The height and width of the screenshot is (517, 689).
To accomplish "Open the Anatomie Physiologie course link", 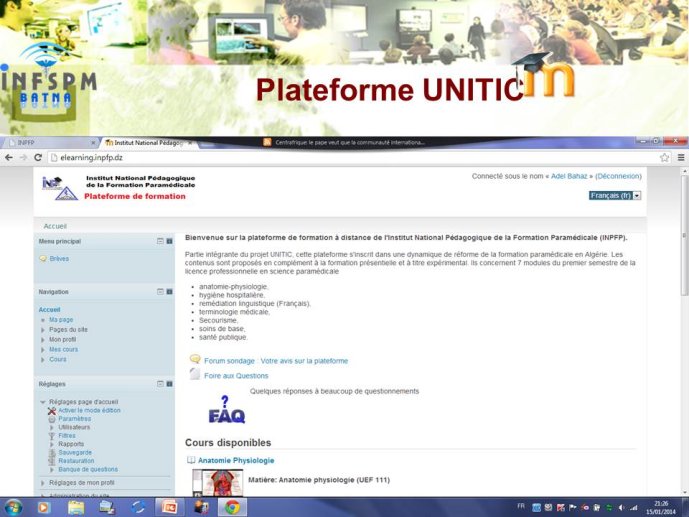I will click(236, 460).
